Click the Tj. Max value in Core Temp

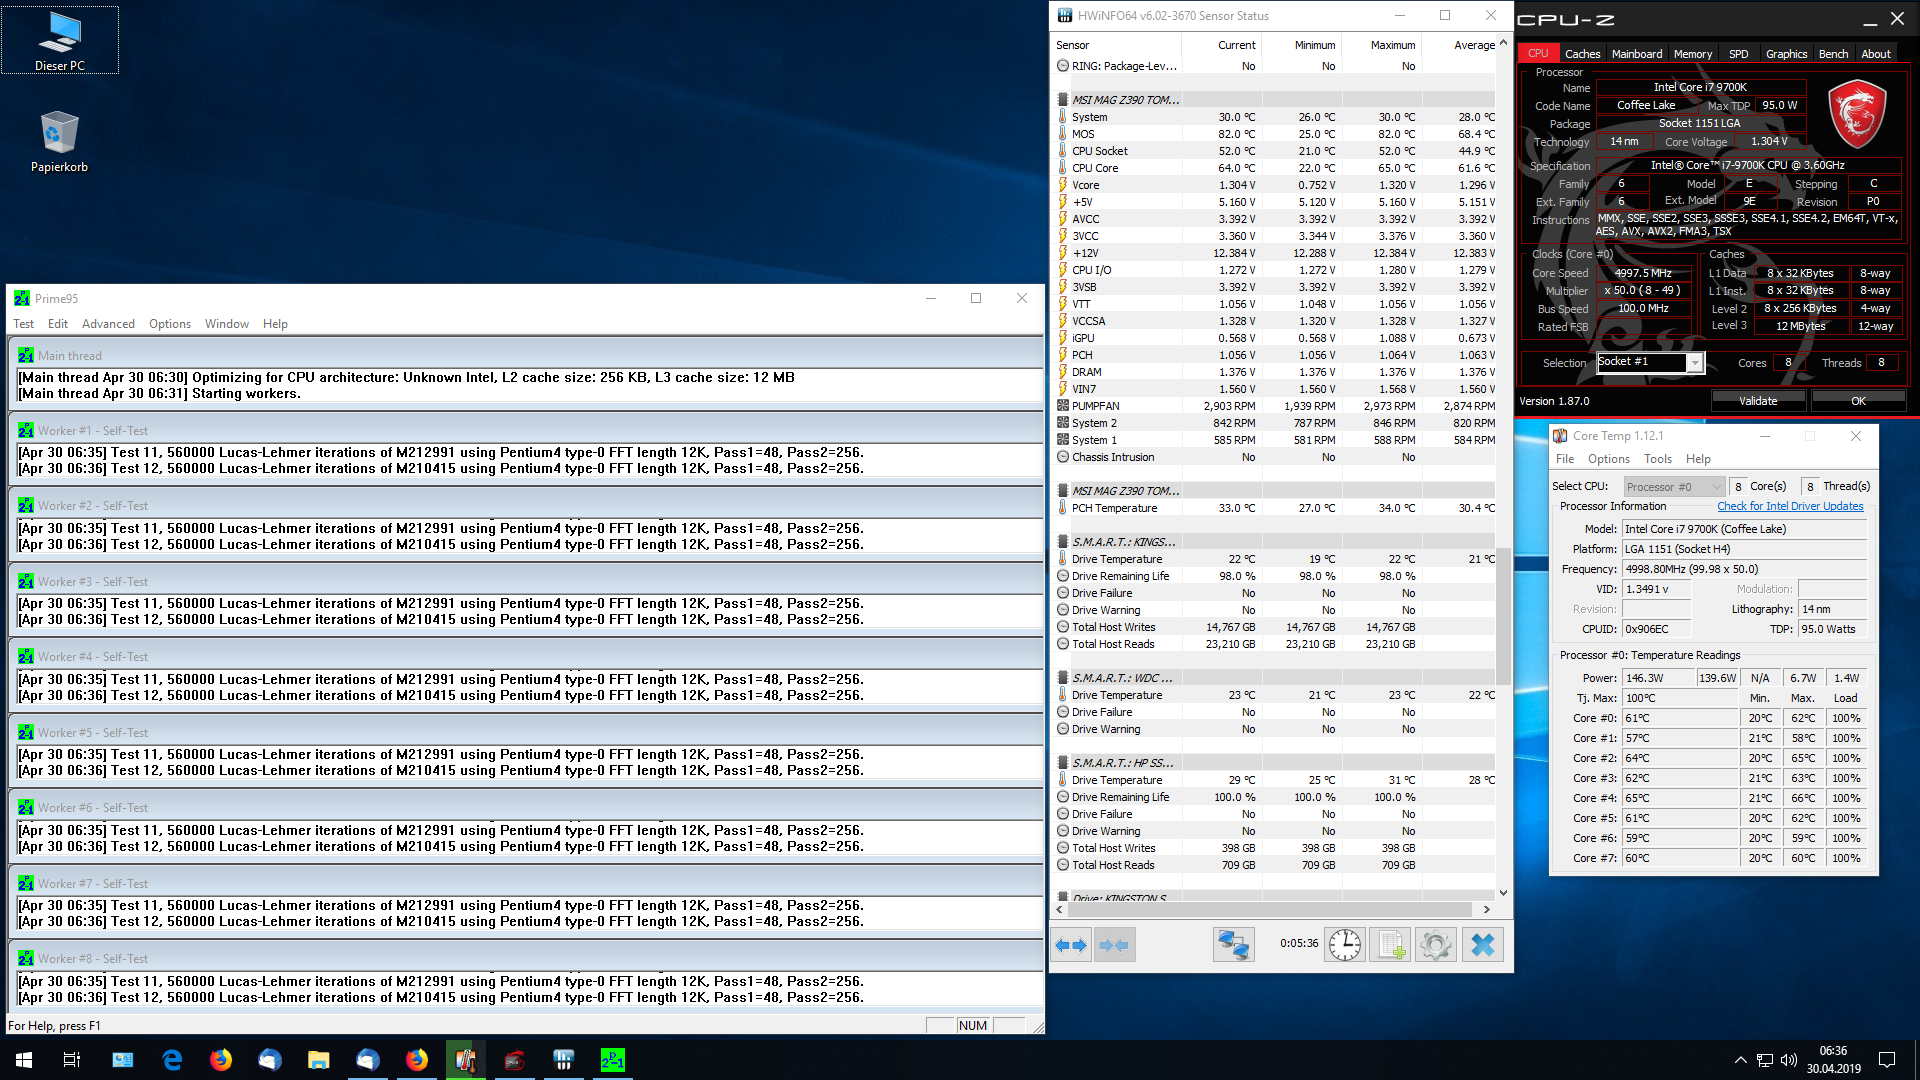coord(1680,698)
